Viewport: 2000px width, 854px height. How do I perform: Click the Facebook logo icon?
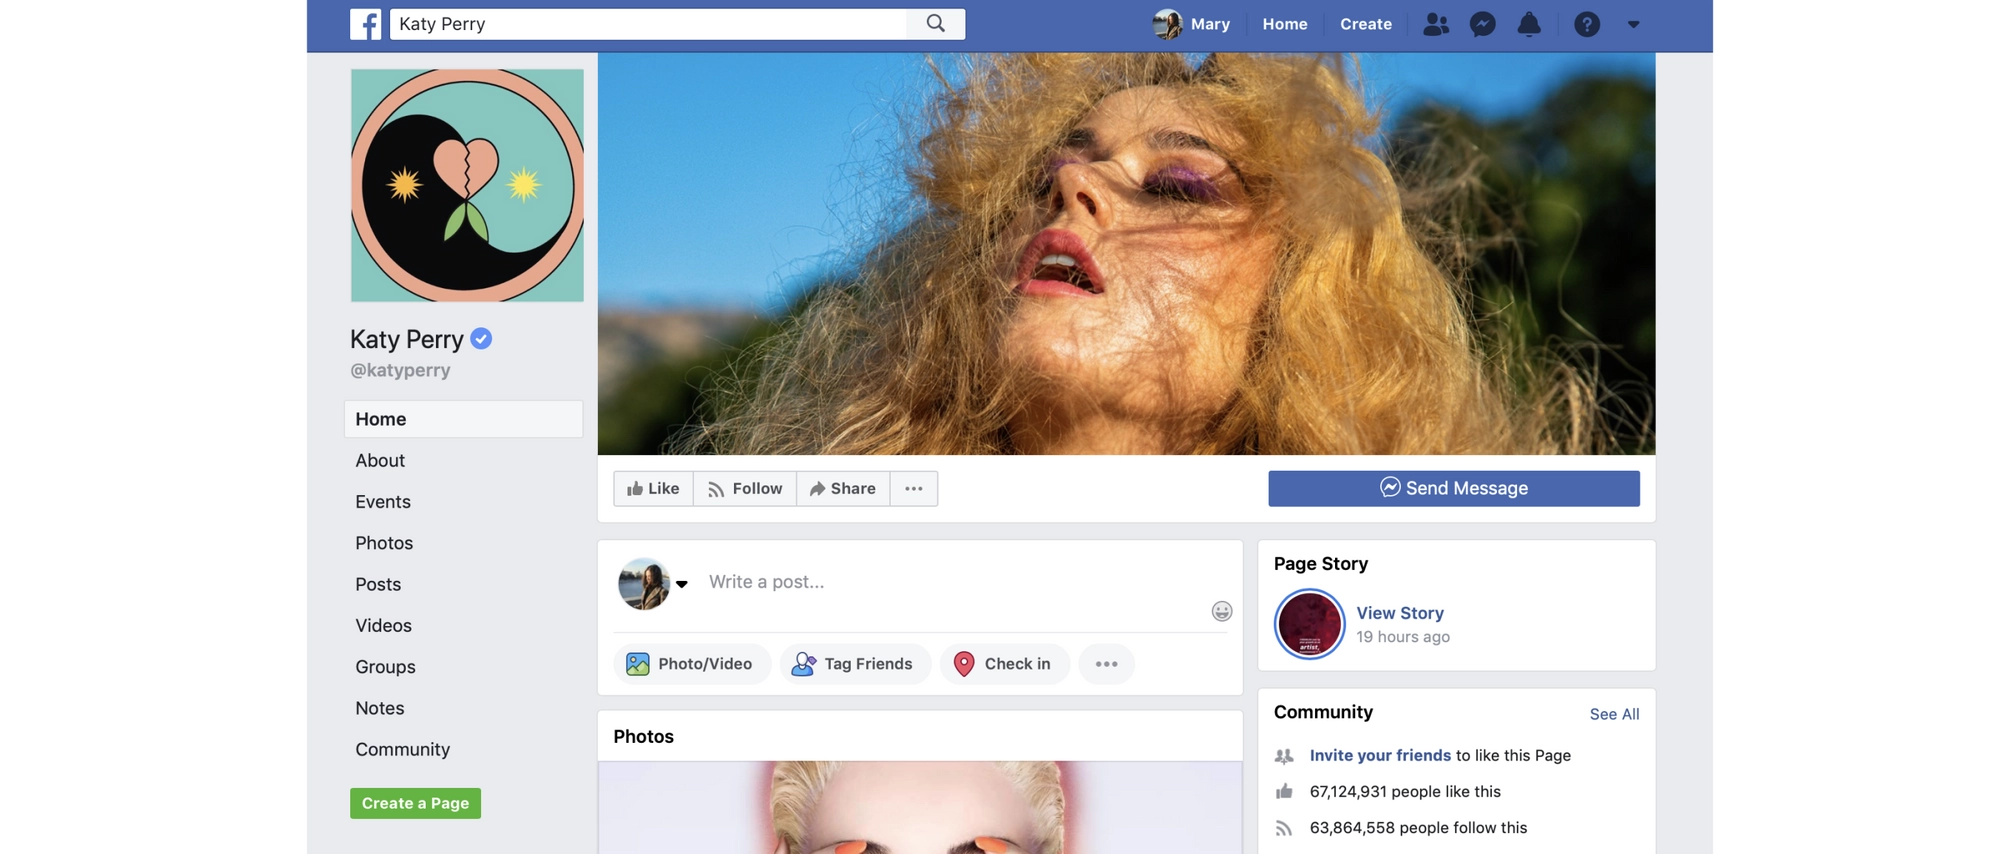365,24
